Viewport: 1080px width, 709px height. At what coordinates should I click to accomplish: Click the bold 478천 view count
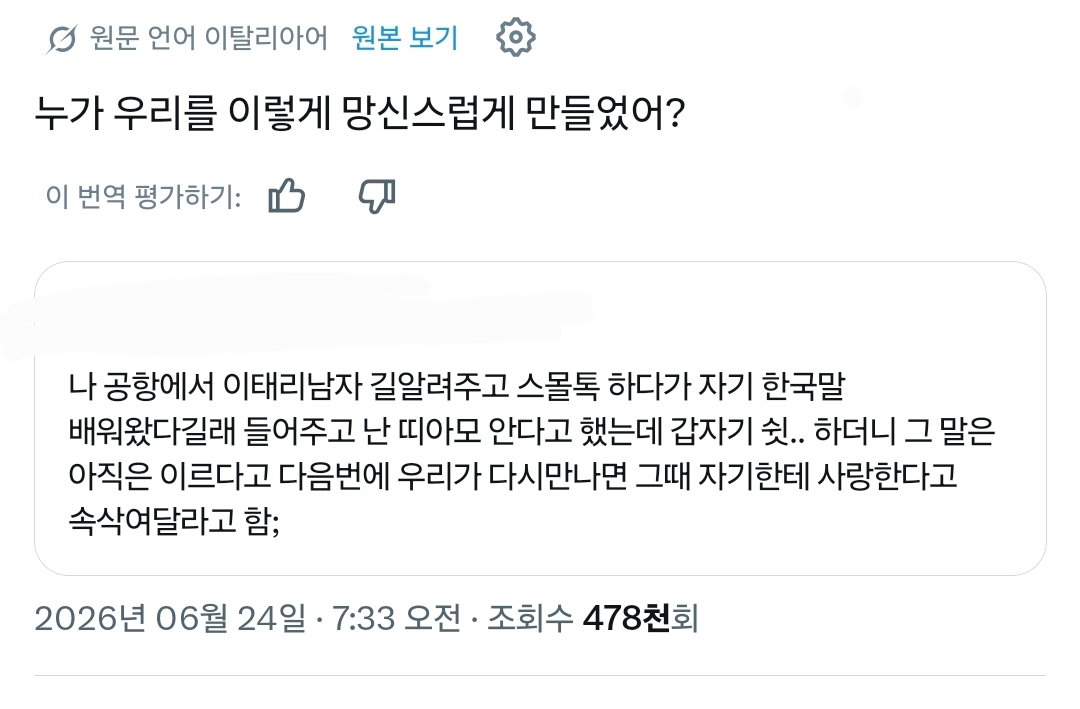pyautogui.click(x=626, y=617)
